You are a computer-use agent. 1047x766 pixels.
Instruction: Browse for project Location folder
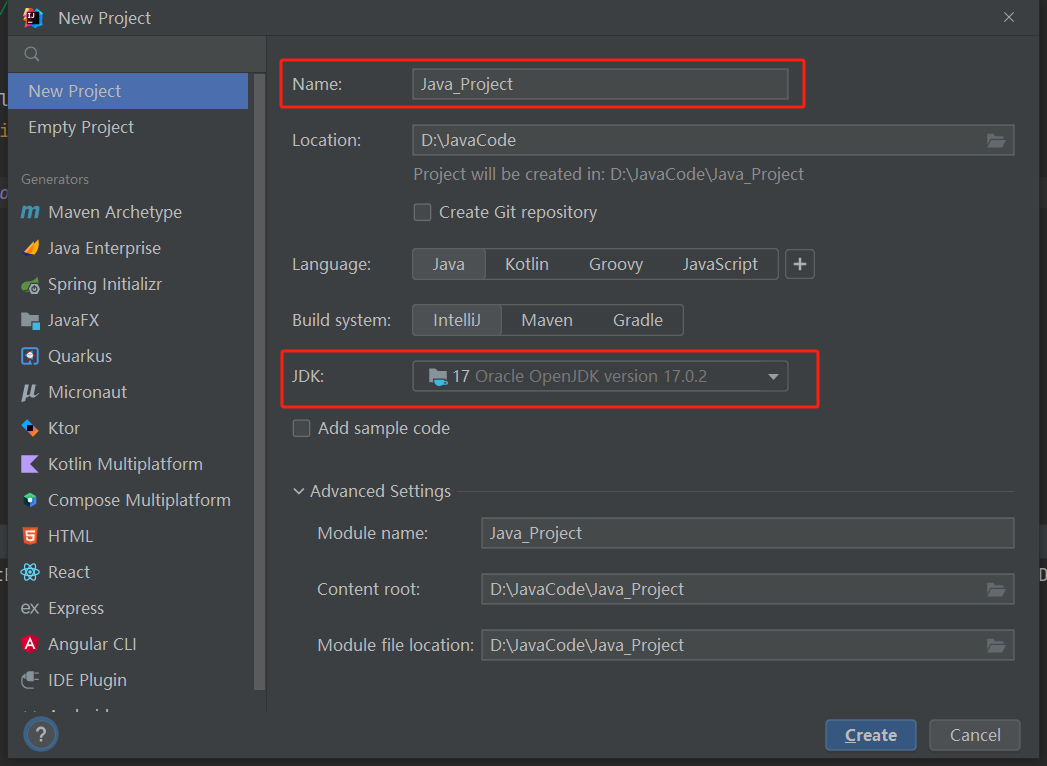(996, 140)
